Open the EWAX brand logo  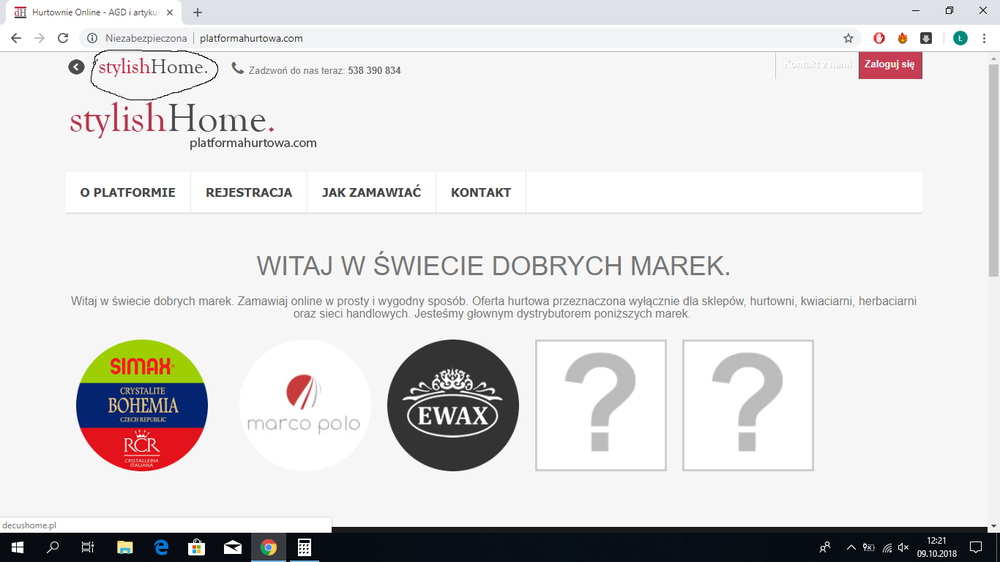click(453, 405)
